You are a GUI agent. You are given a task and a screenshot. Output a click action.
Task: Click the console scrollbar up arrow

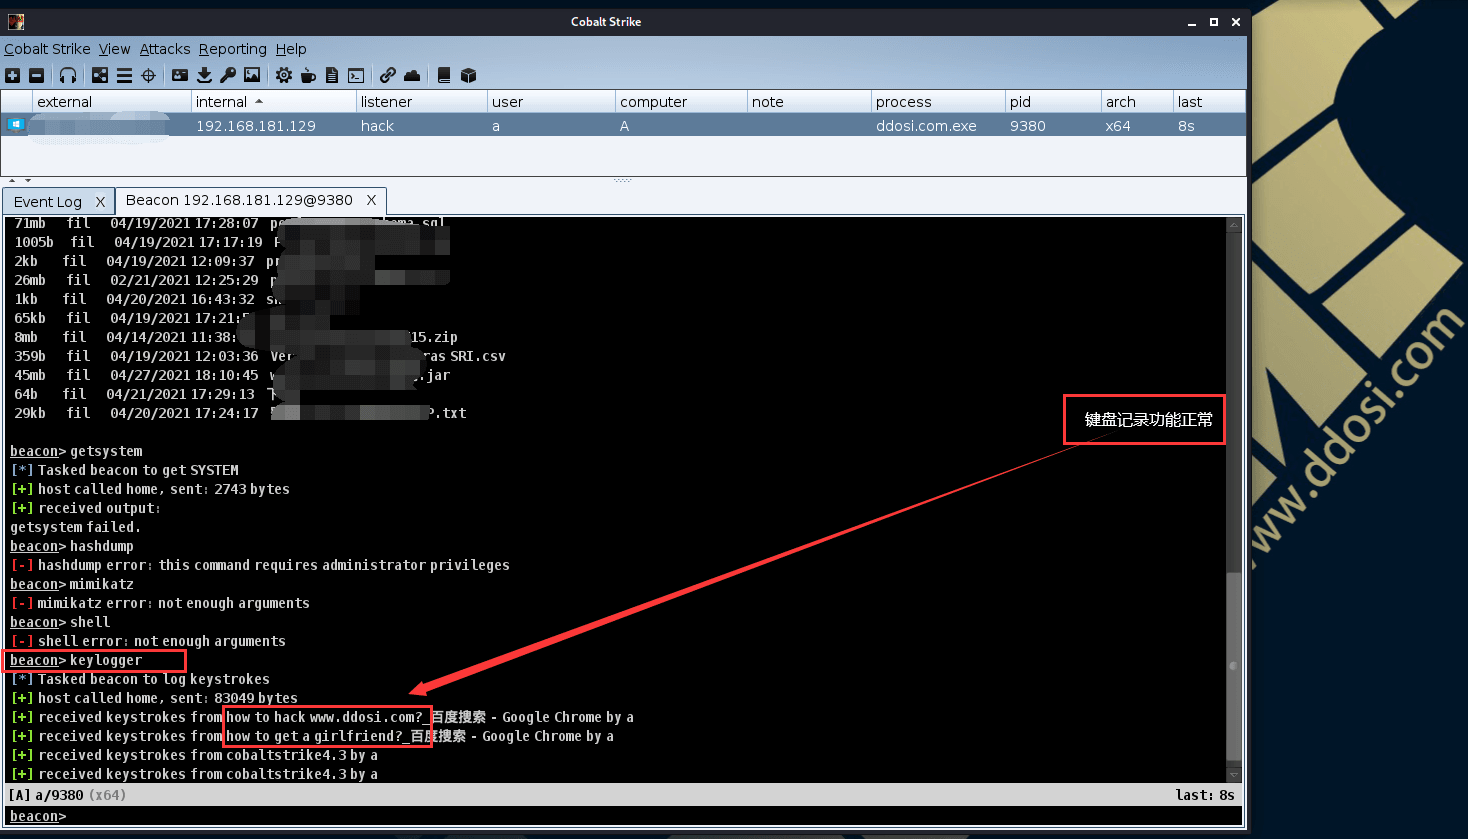click(1233, 225)
